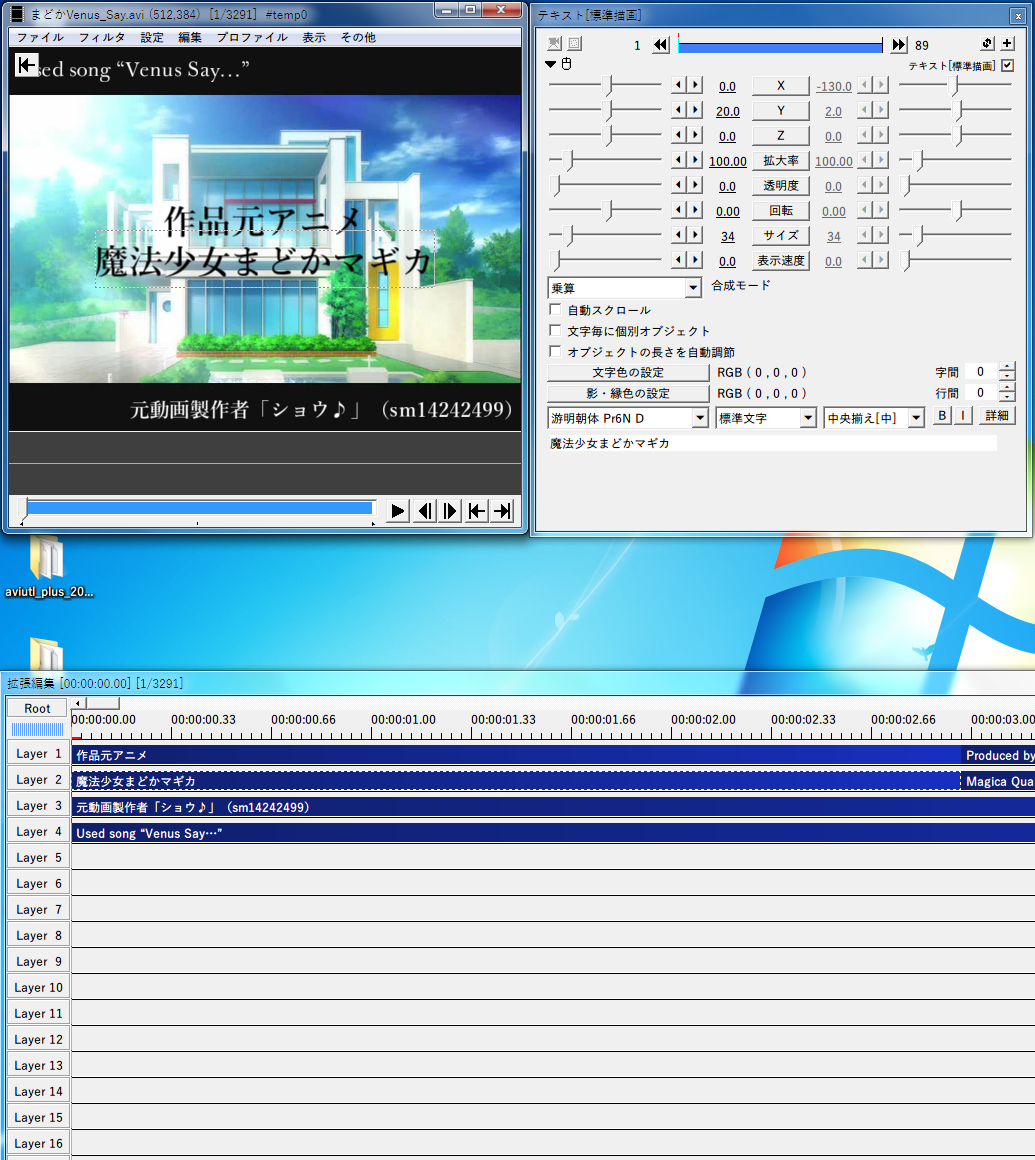Click the preview window seek bar

click(198, 508)
